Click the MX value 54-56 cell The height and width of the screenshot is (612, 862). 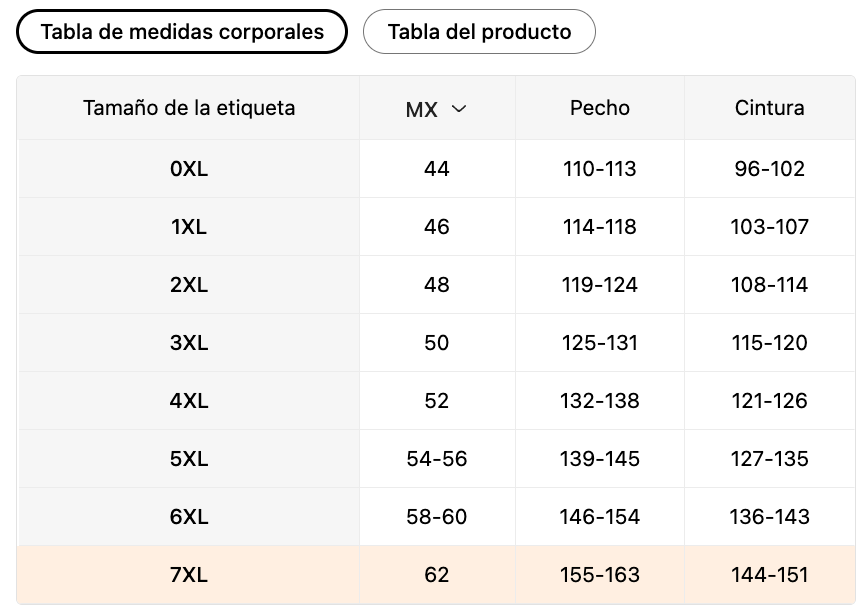(437, 459)
